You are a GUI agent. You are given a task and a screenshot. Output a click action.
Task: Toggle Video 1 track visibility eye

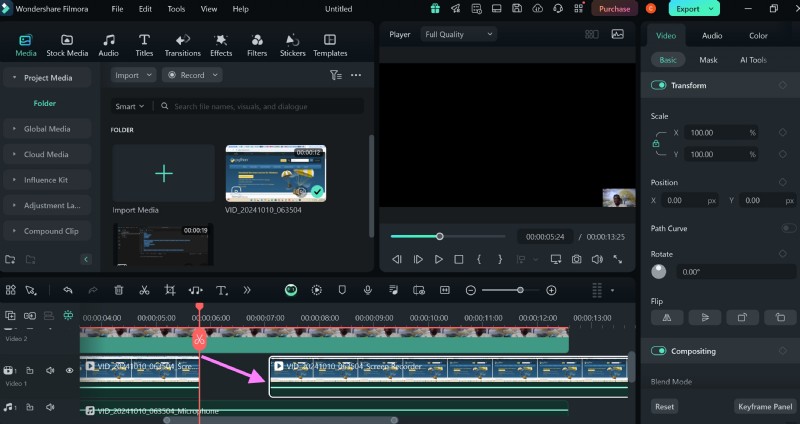pos(69,370)
